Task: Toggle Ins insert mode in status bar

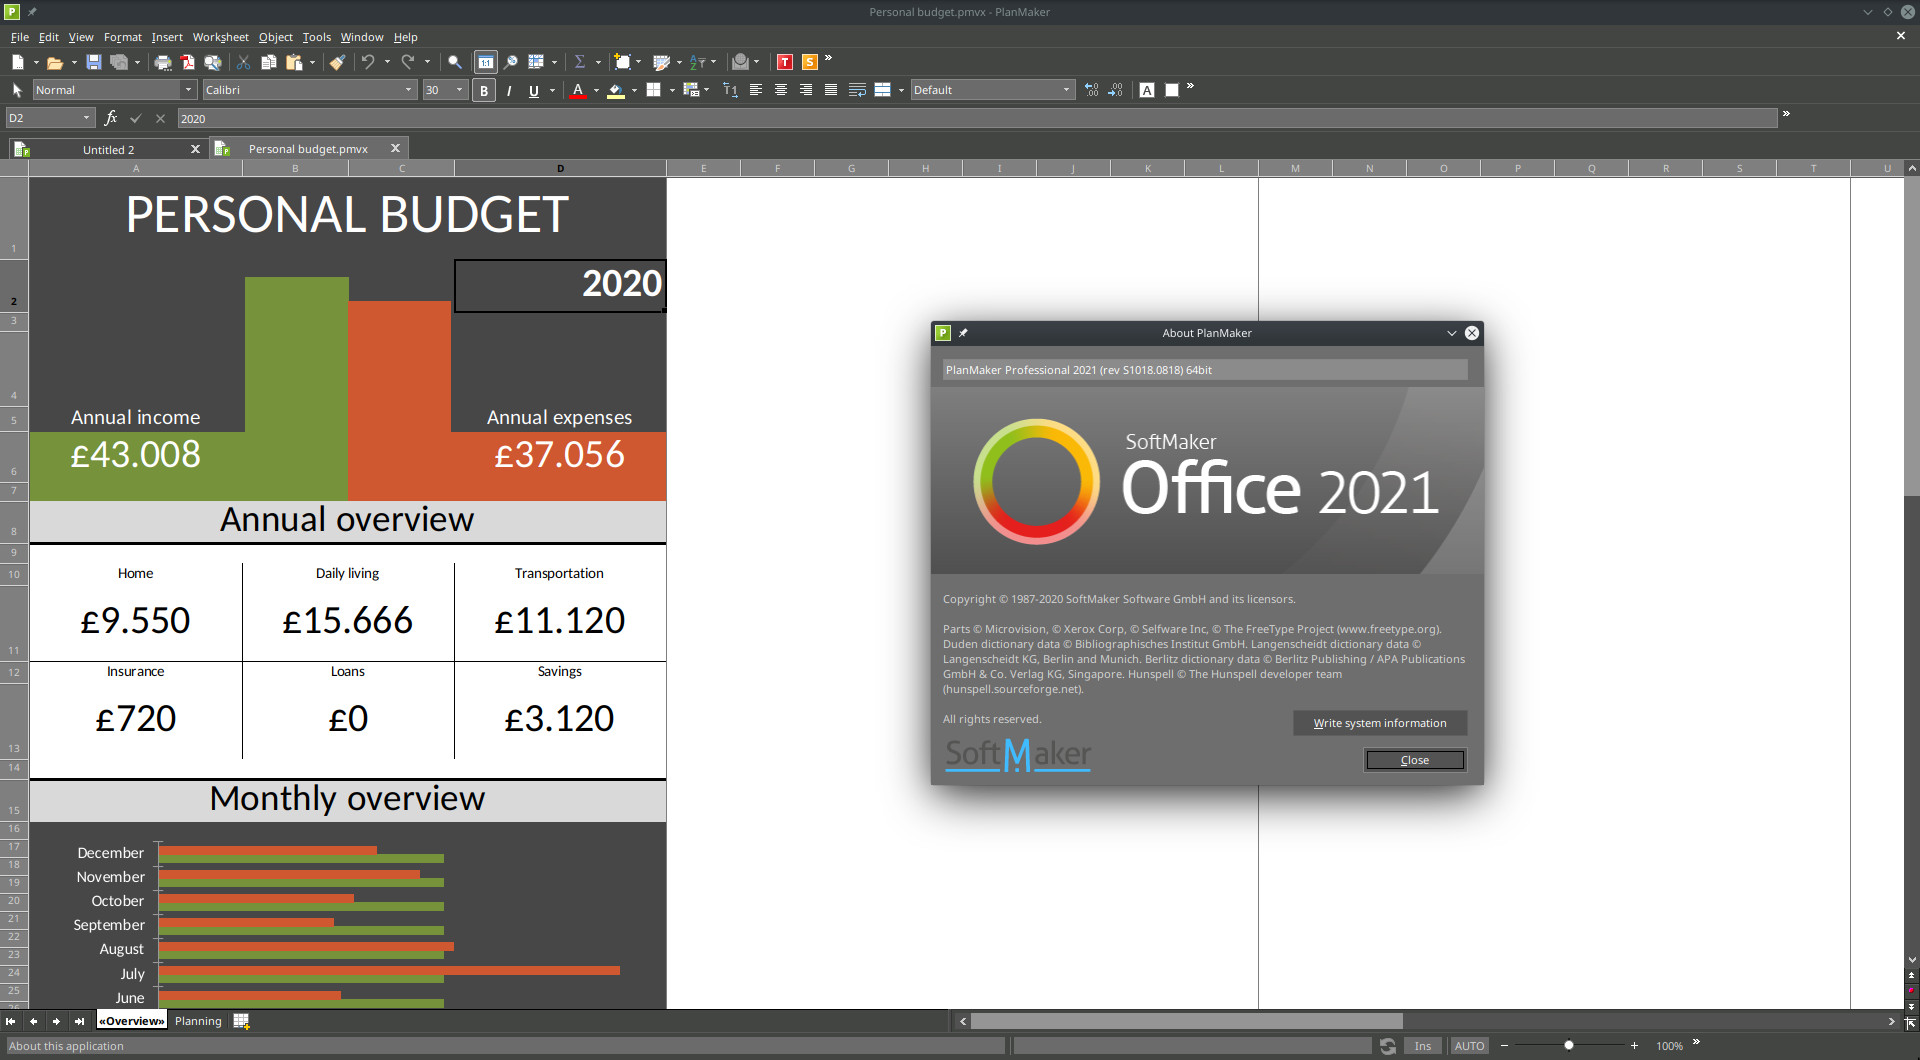Action: (x=1422, y=1046)
